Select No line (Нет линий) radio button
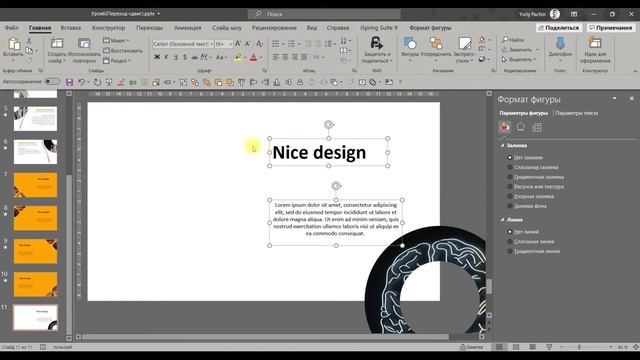This screenshot has height=360, width=640. 510,231
